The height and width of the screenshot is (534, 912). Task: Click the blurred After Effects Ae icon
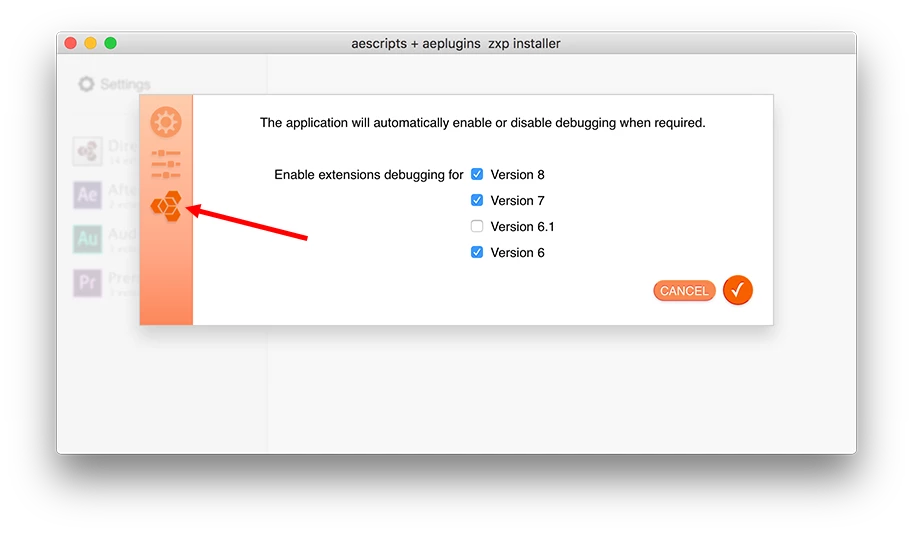[x=87, y=194]
